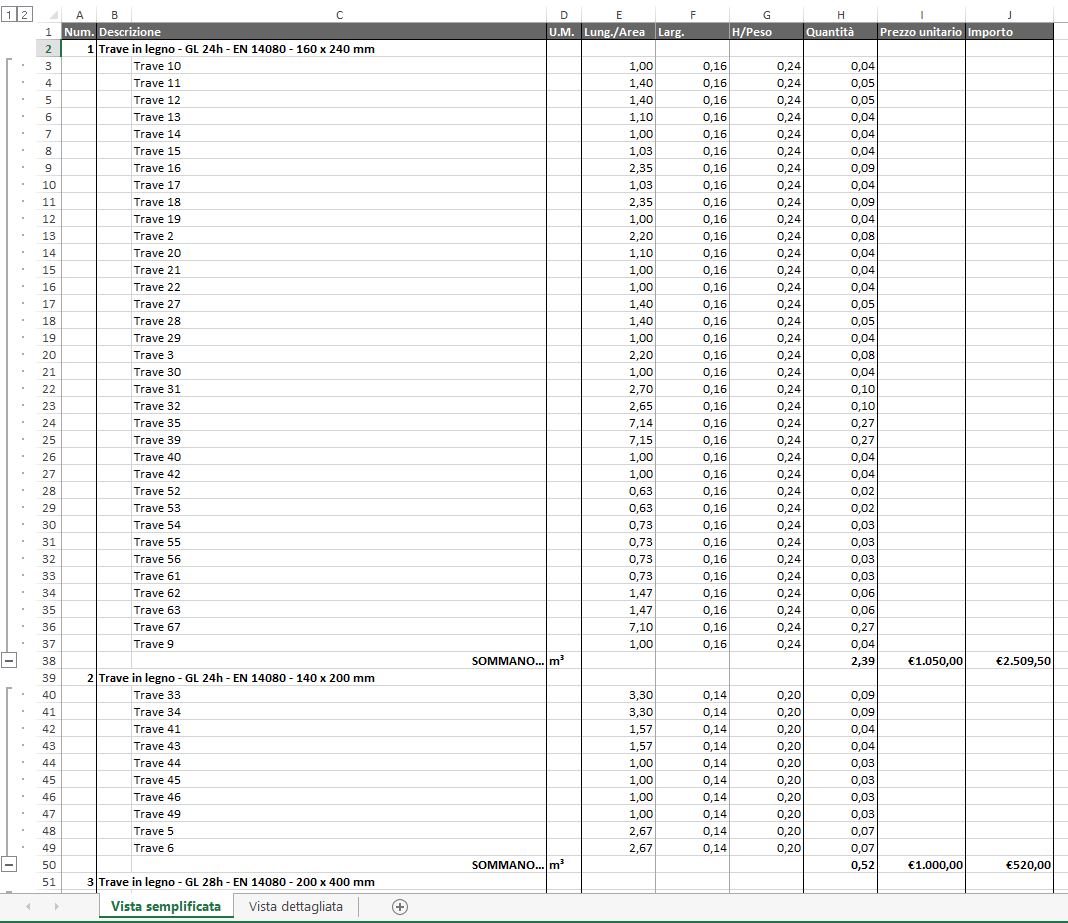Select column H header
The image size is (1068, 923).
click(841, 14)
